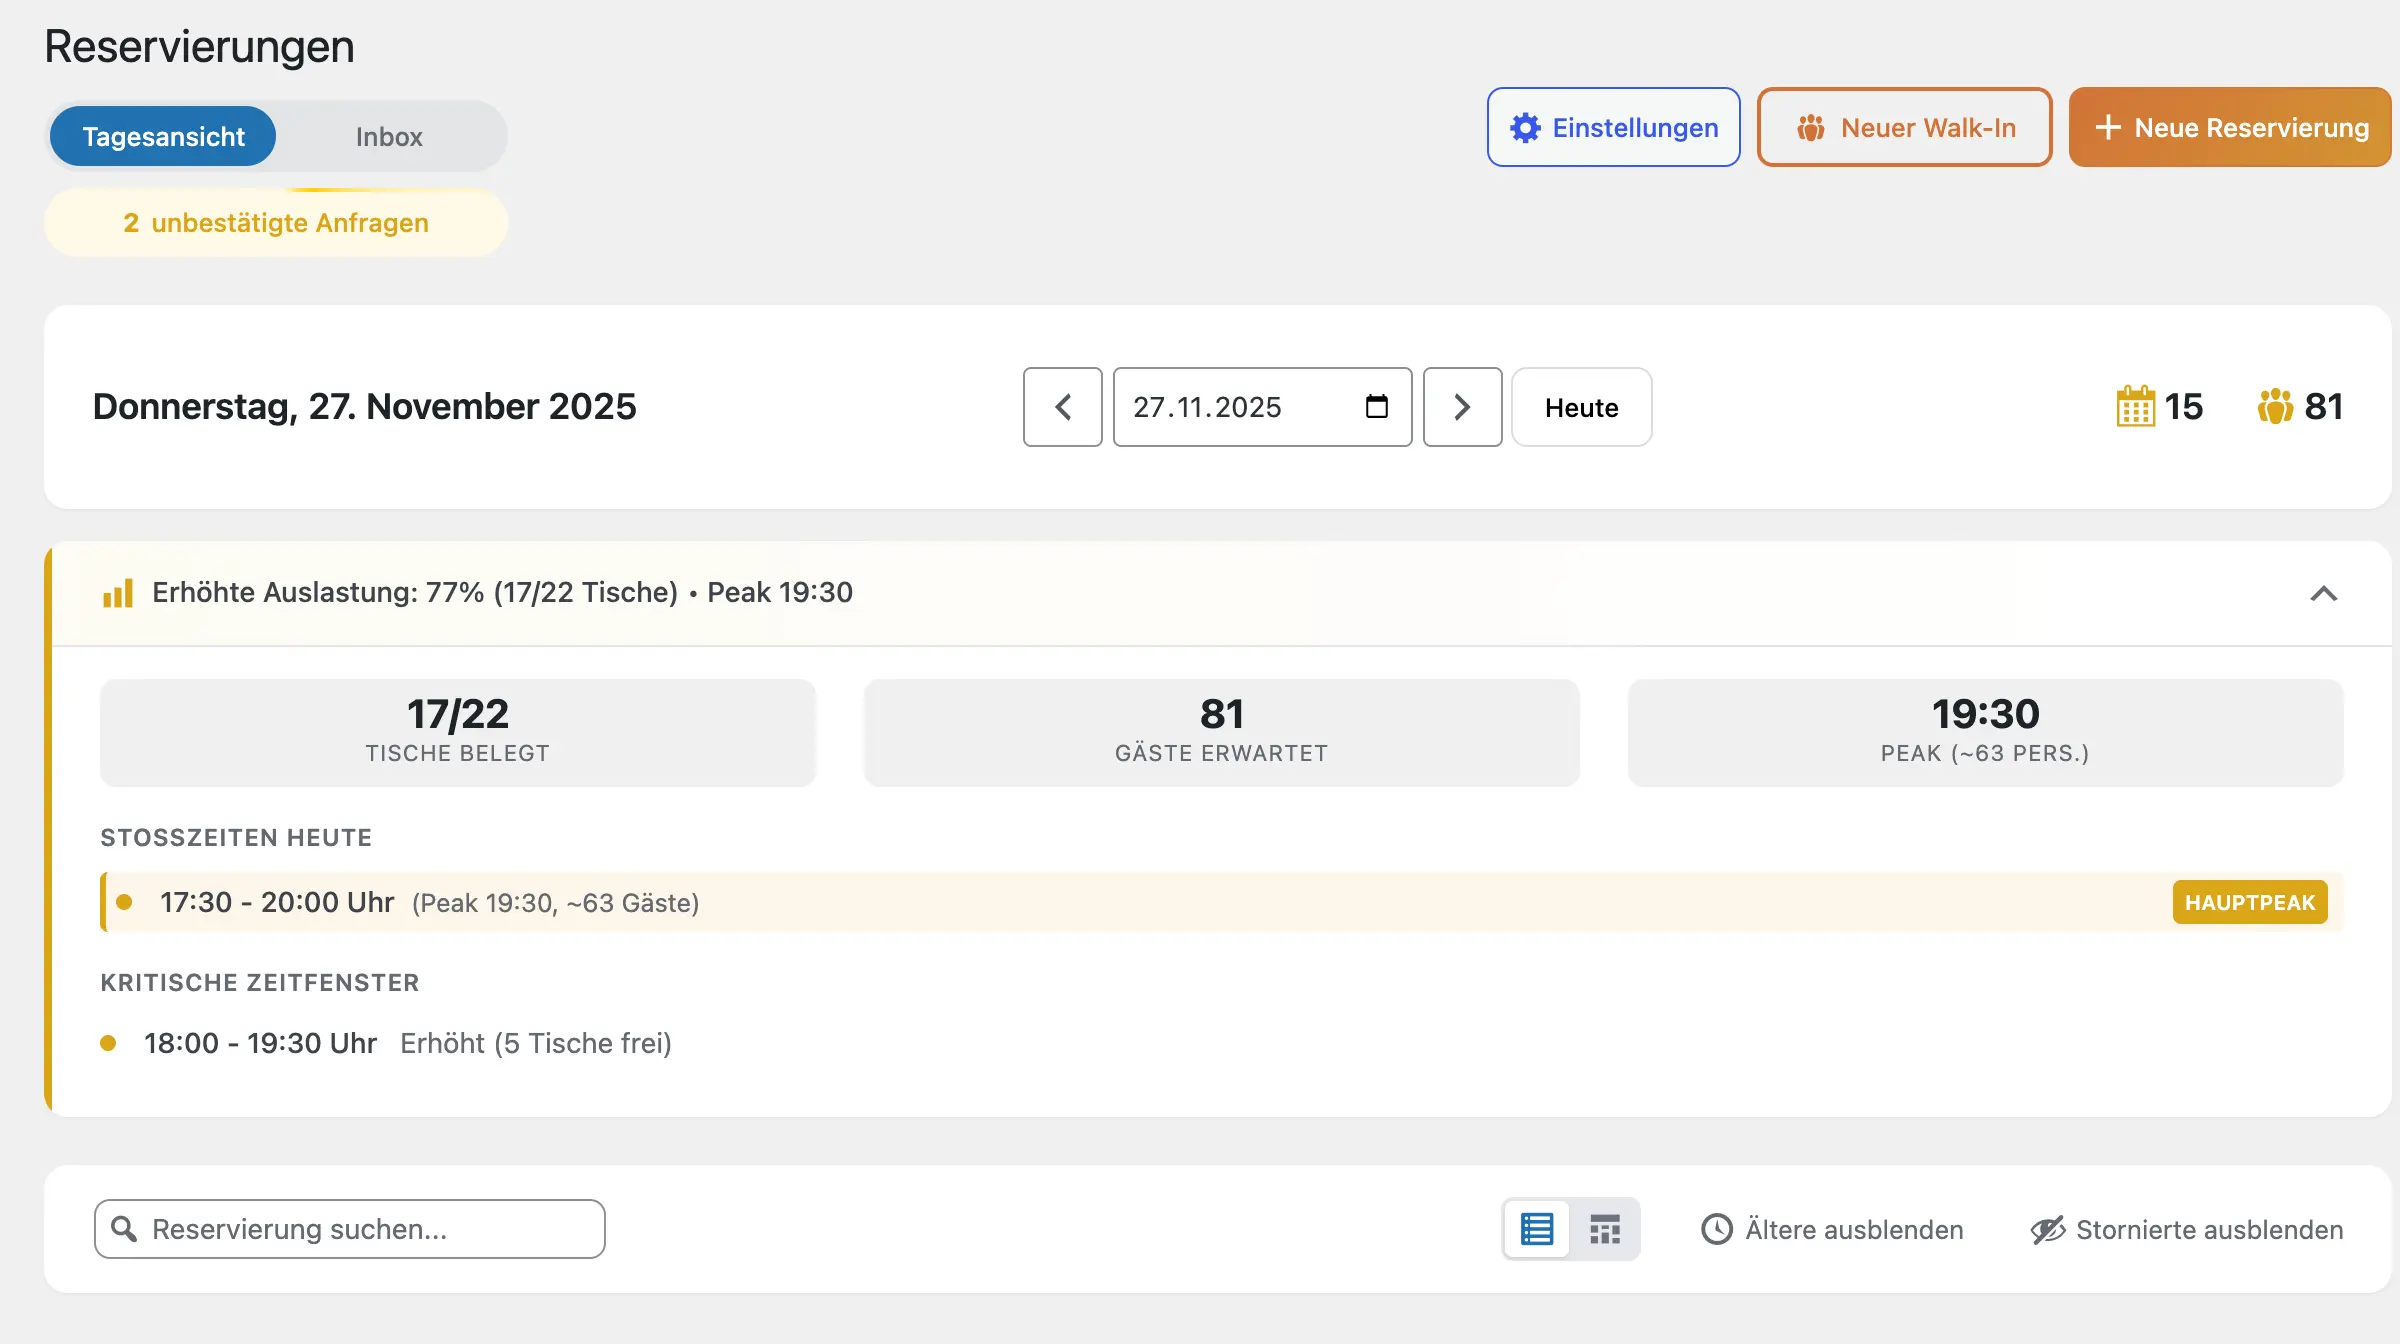This screenshot has width=2400, height=1344.
Task: Open the calendar picker icon in date field
Action: tap(1376, 407)
